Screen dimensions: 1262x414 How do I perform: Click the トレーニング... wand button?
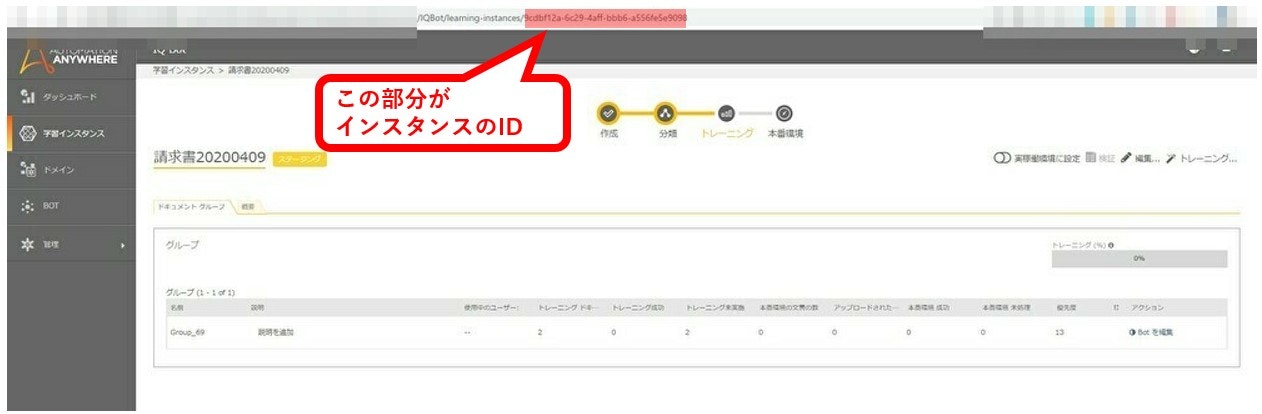[1201, 158]
